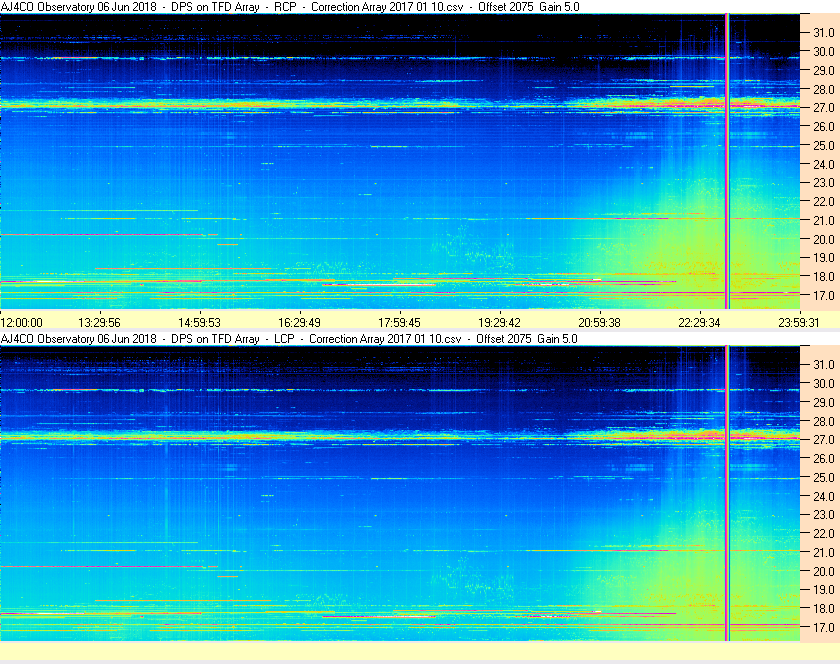Click the 25.0 frequency label in LCP panel

[x=824, y=477]
